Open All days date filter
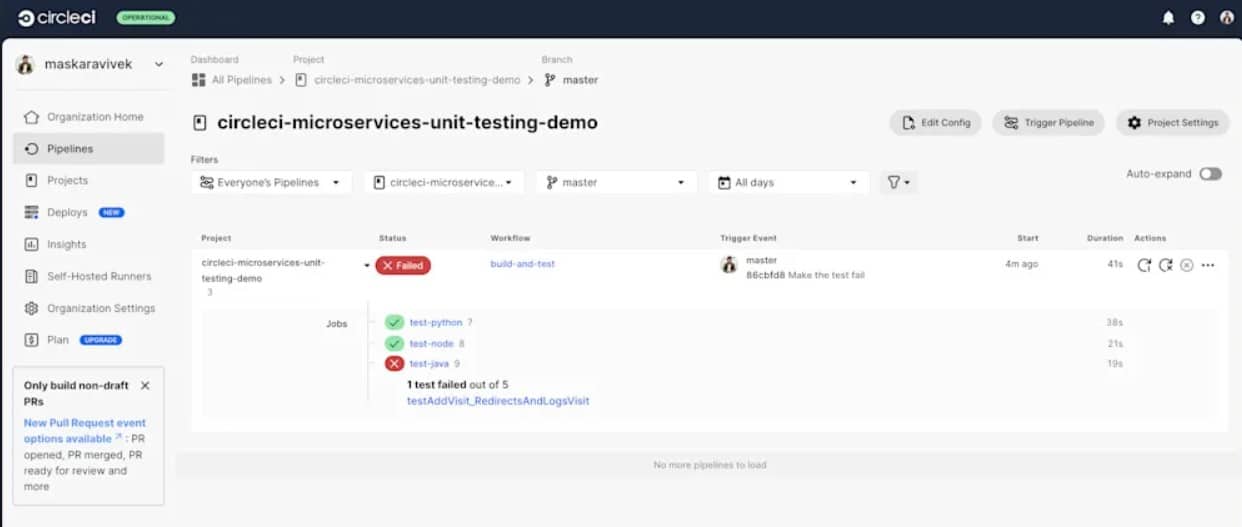This screenshot has height=527, width=1242. (788, 183)
